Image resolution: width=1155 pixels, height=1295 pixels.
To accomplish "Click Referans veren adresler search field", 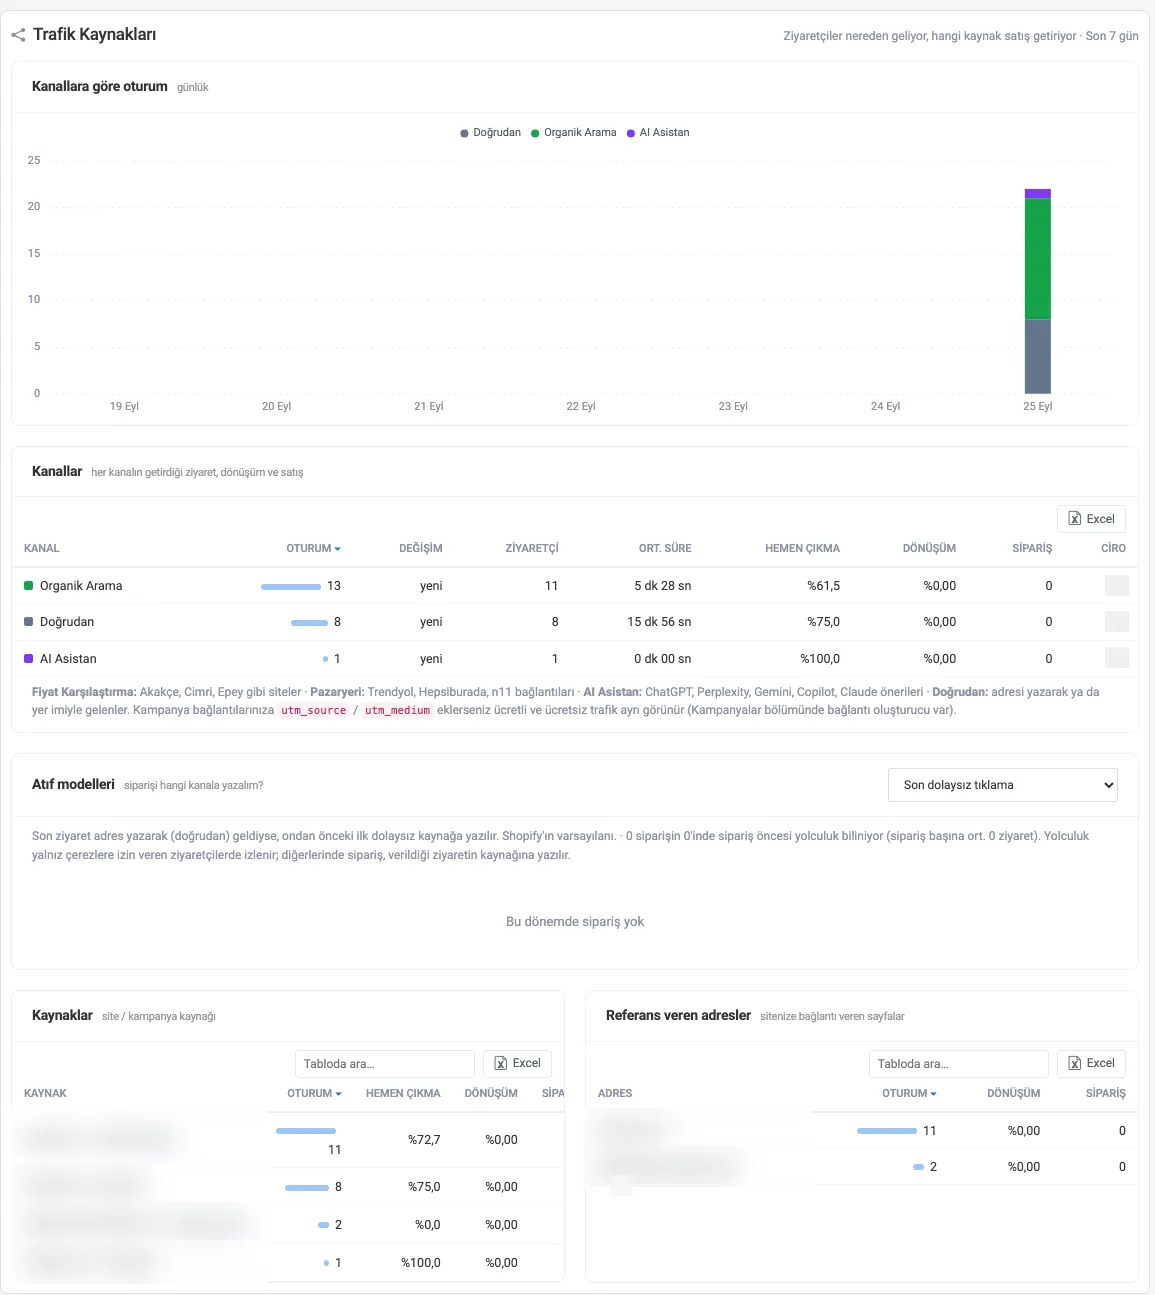I will 959,1064.
